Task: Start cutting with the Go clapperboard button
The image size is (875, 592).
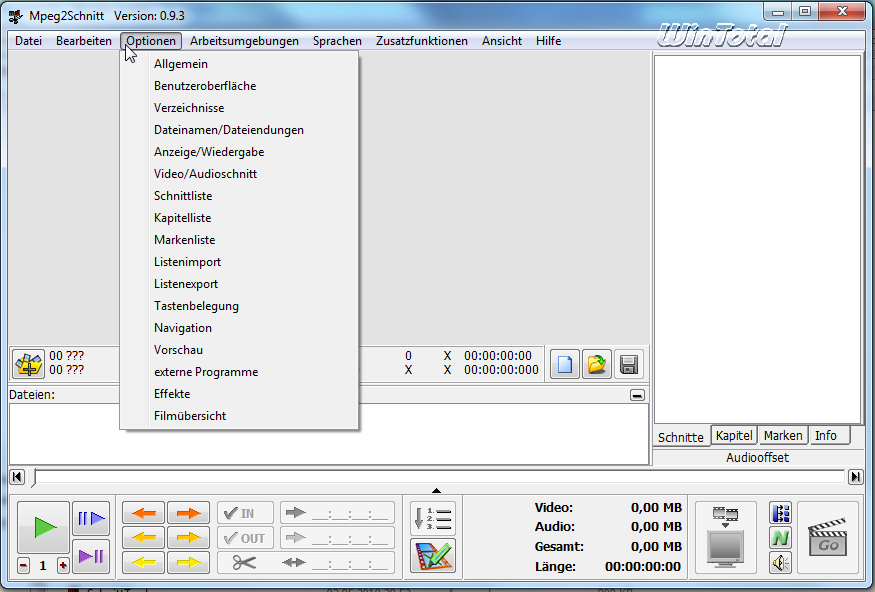Action: [828, 537]
